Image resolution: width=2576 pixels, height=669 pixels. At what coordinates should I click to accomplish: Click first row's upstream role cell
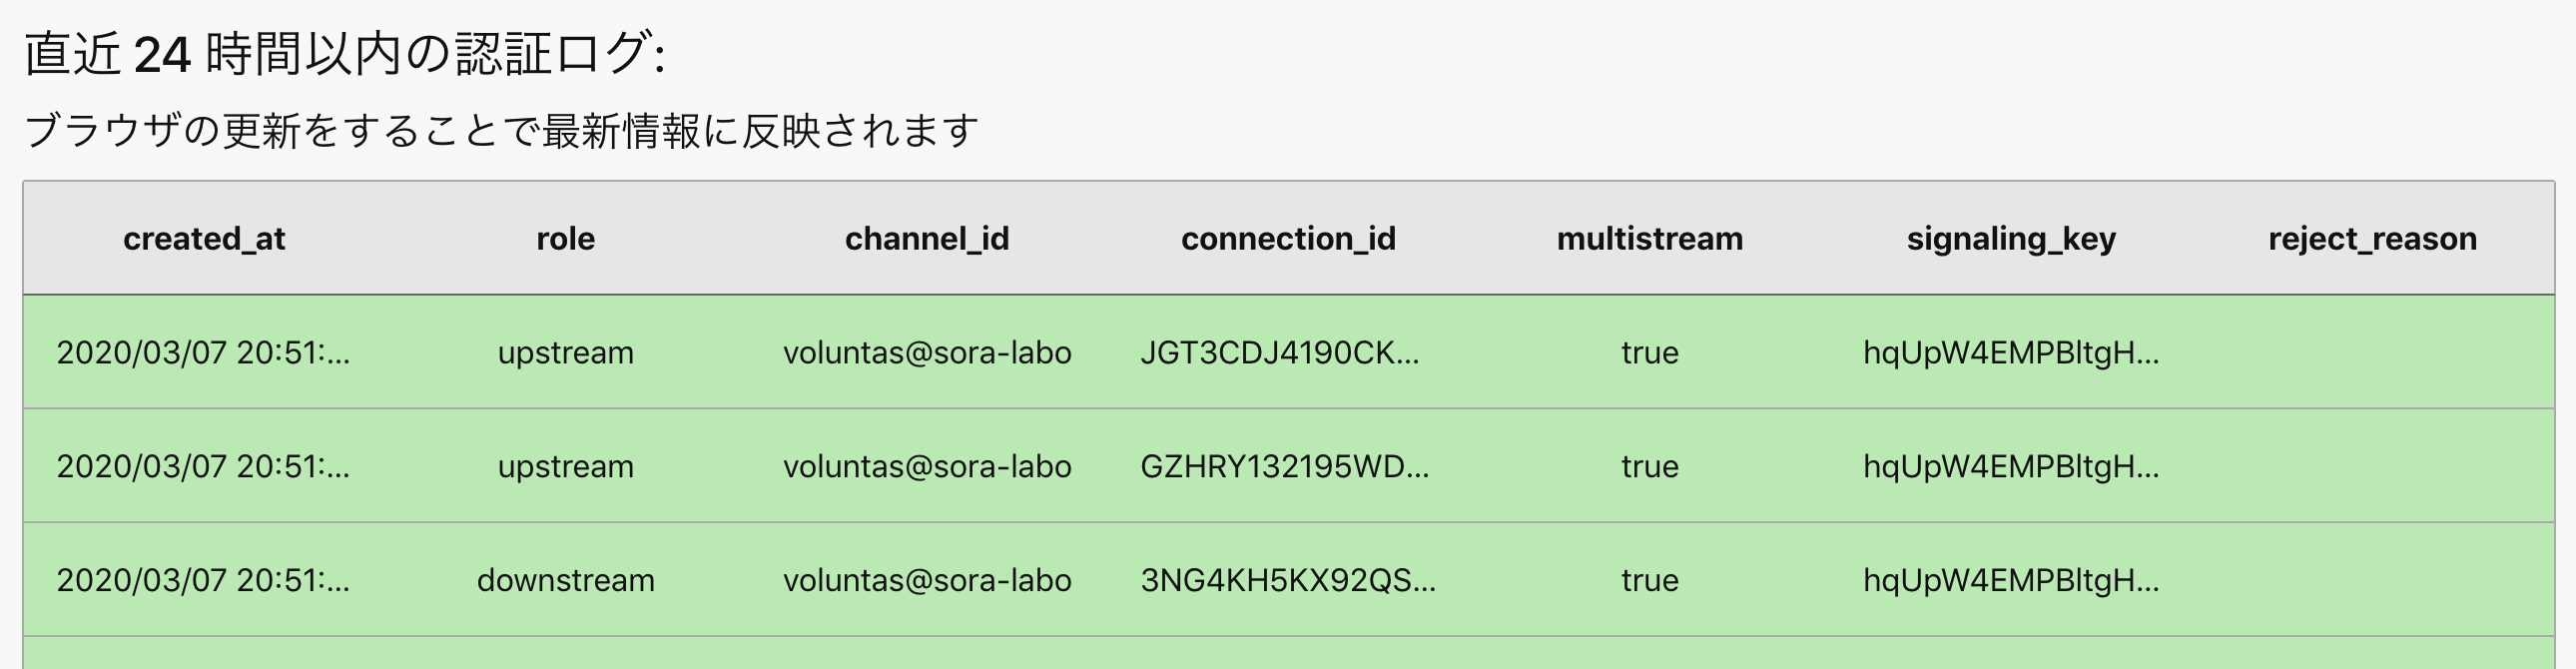pyautogui.click(x=566, y=354)
